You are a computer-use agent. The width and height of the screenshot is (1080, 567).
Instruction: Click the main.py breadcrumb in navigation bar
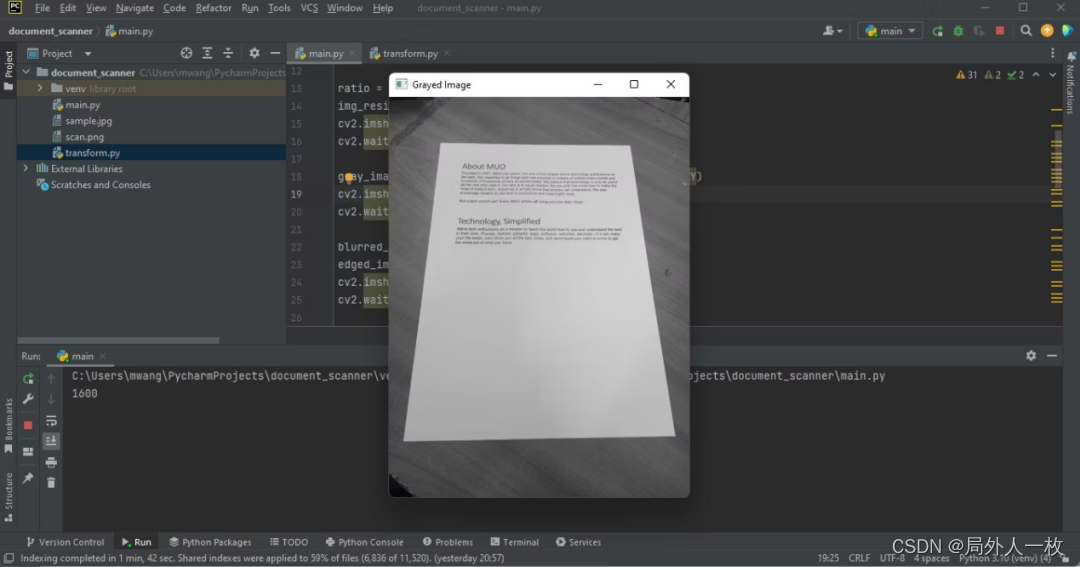[x=129, y=31]
